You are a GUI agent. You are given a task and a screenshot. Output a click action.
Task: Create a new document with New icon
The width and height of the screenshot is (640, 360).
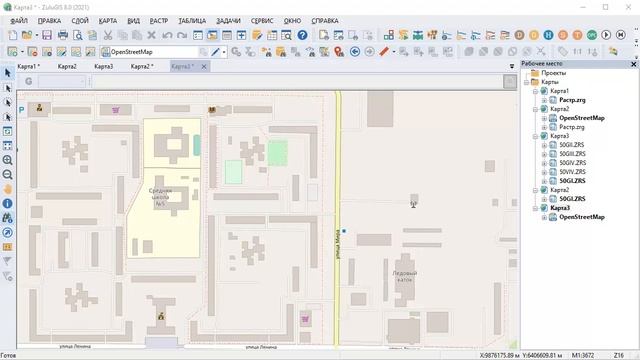(13, 35)
